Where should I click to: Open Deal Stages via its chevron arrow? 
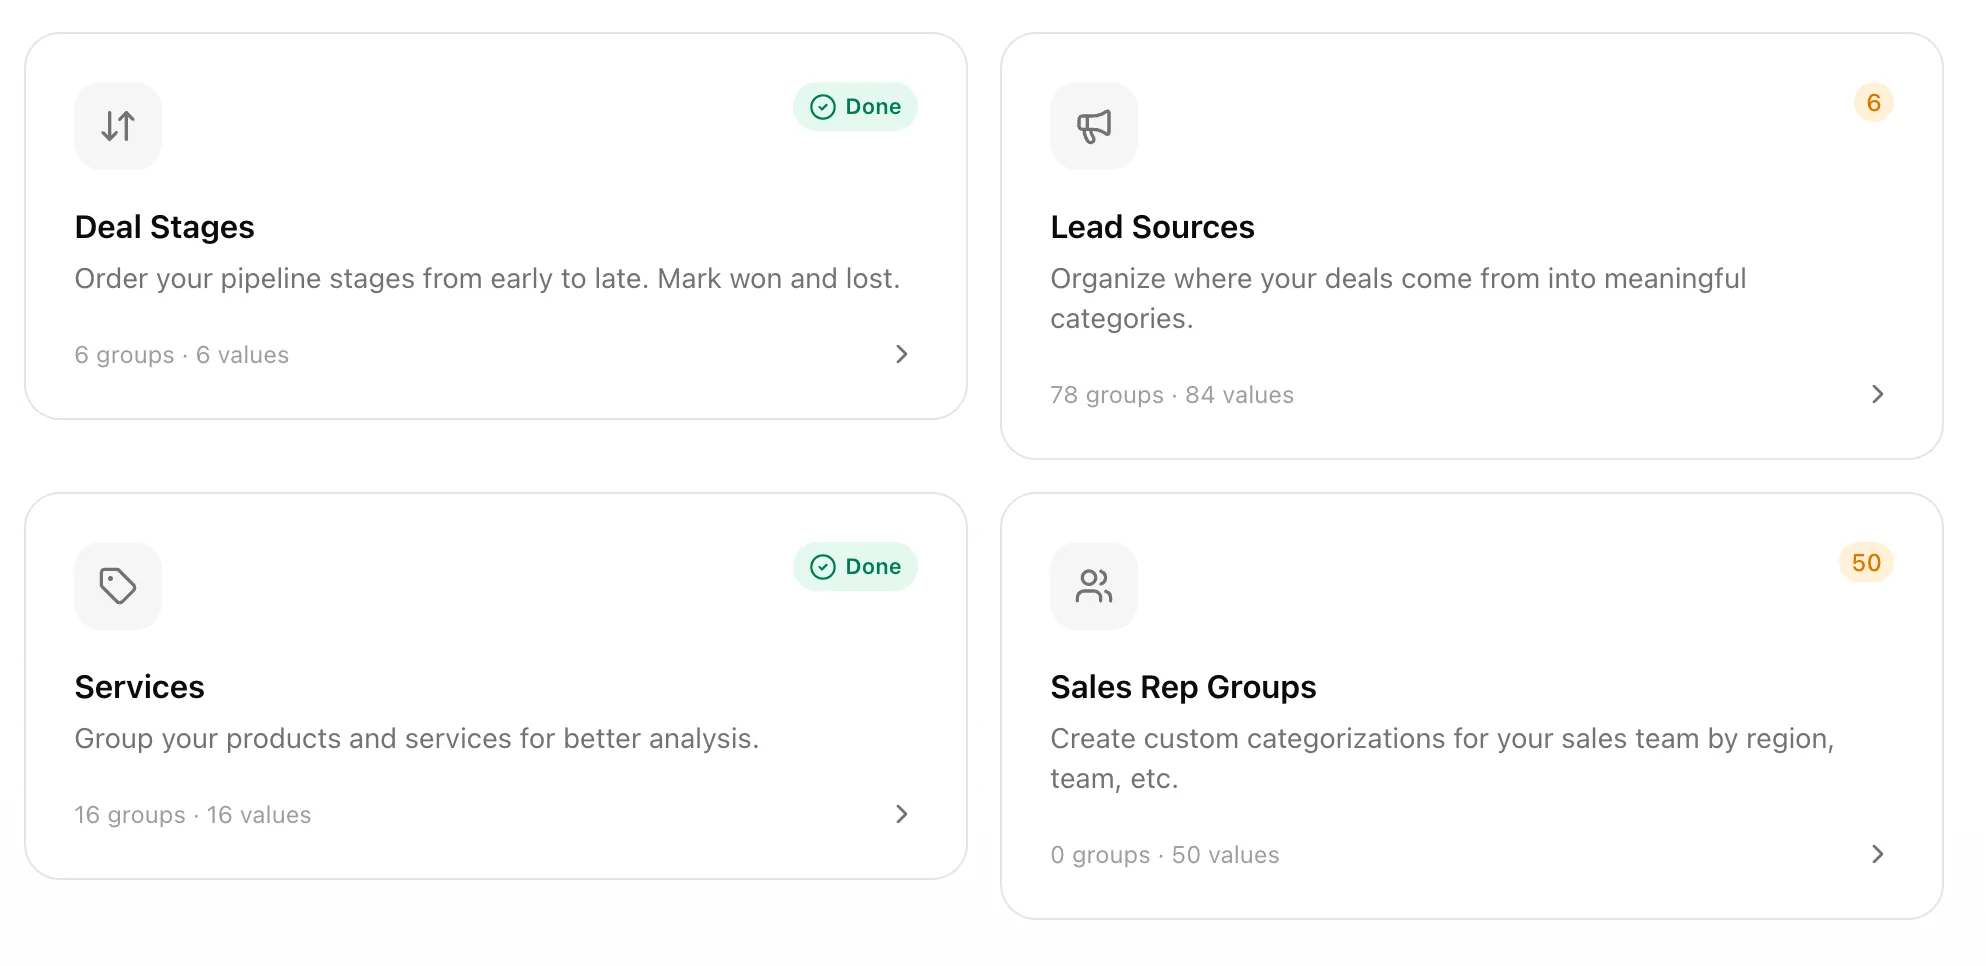902,354
